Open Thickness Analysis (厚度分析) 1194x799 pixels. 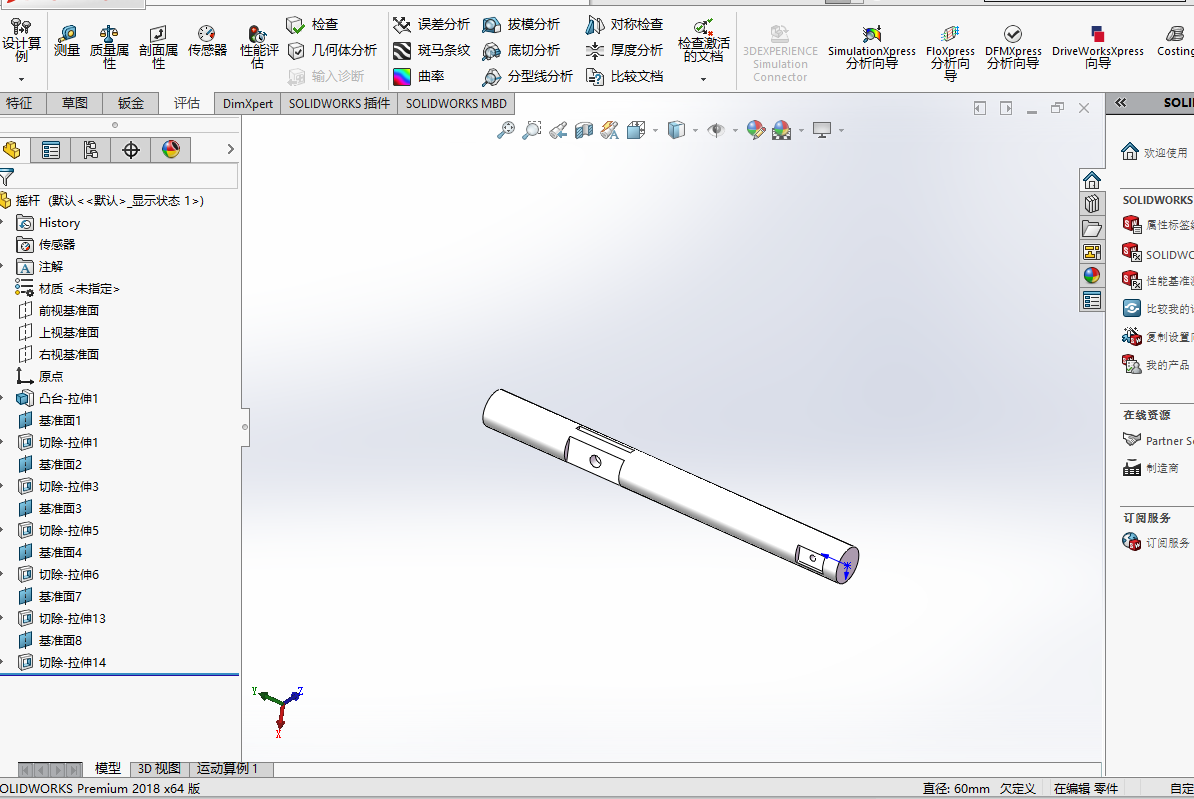pyautogui.click(x=624, y=50)
